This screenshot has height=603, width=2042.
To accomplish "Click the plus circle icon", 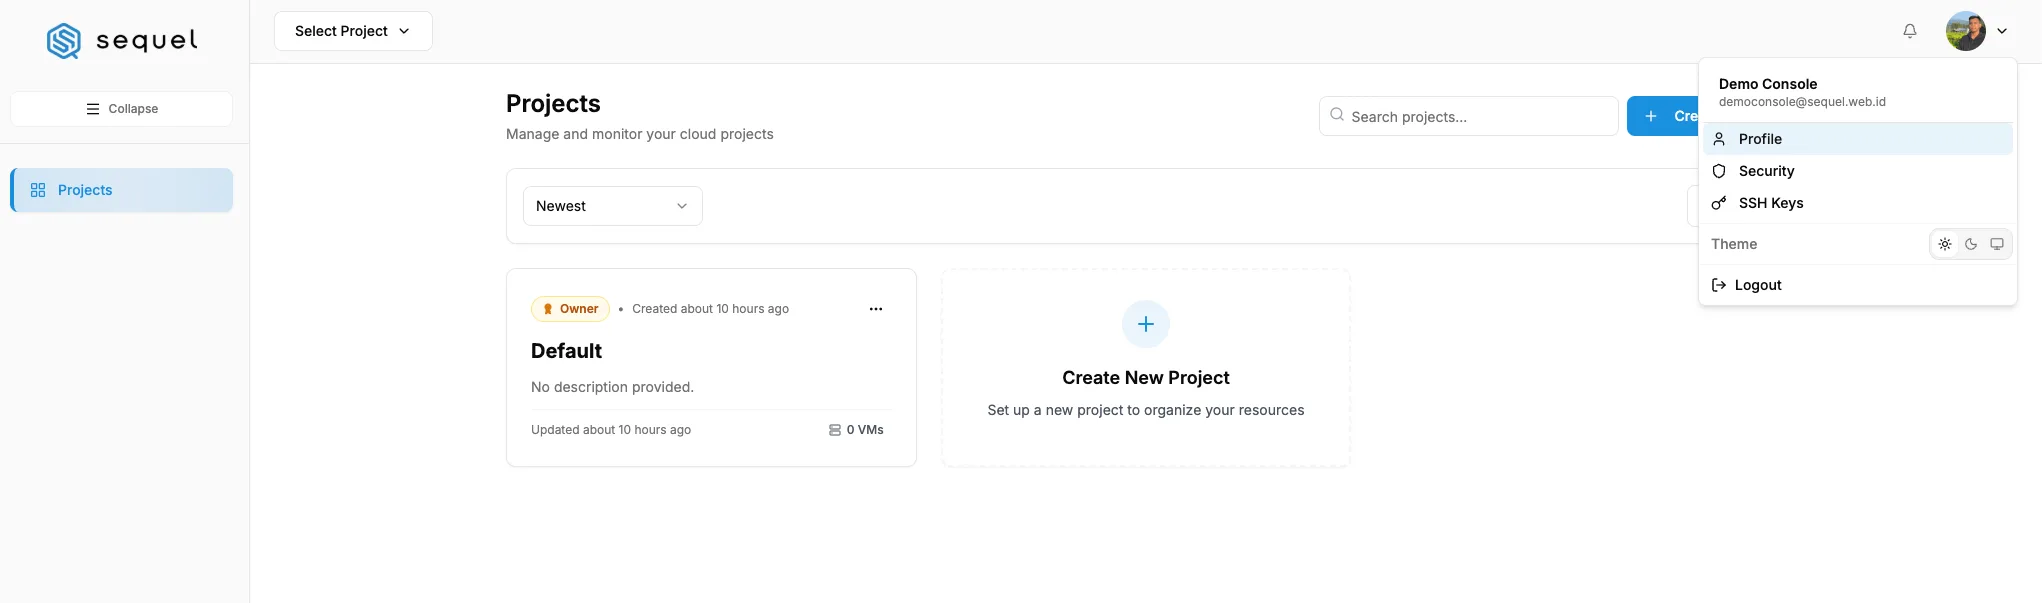I will (1146, 324).
